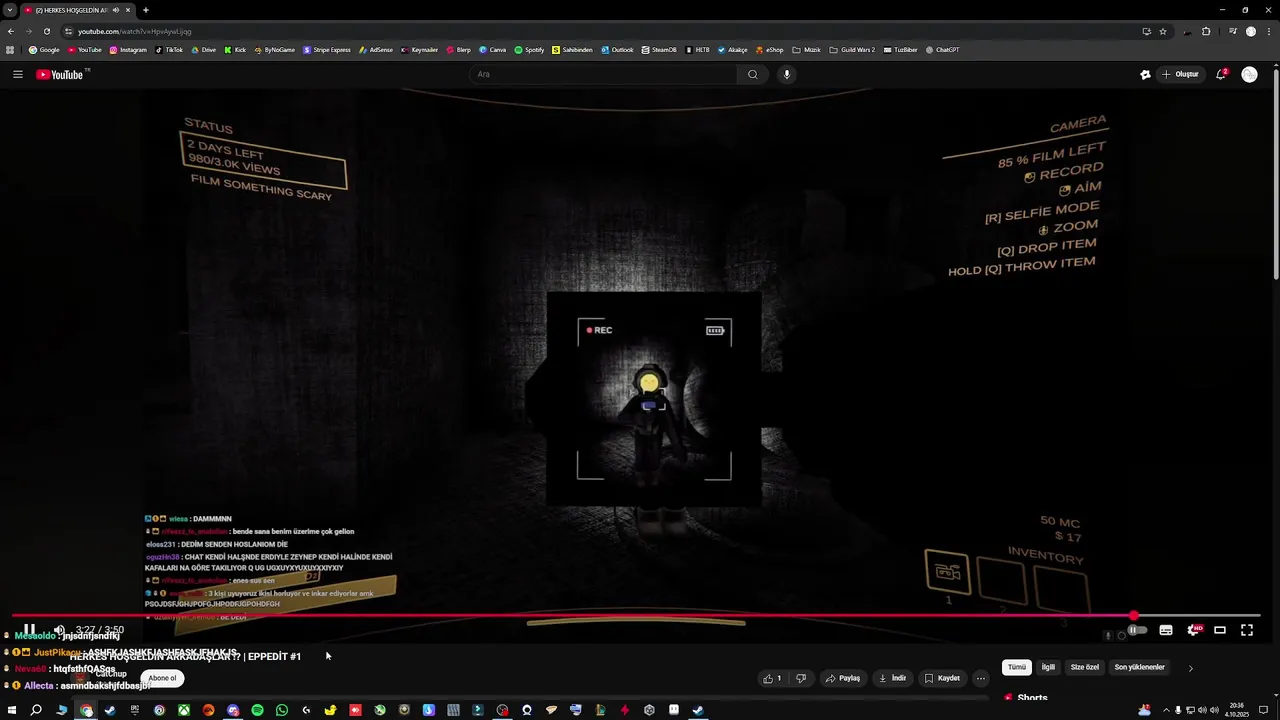Go back with the browser arrow

11,31
